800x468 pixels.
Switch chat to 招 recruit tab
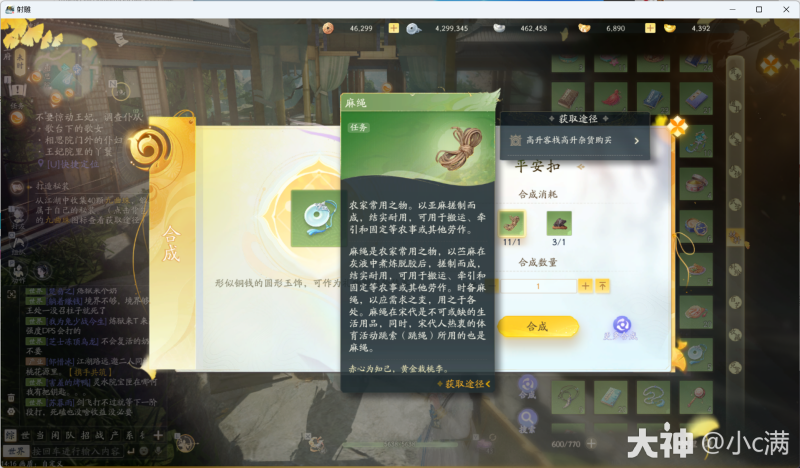pos(85,435)
